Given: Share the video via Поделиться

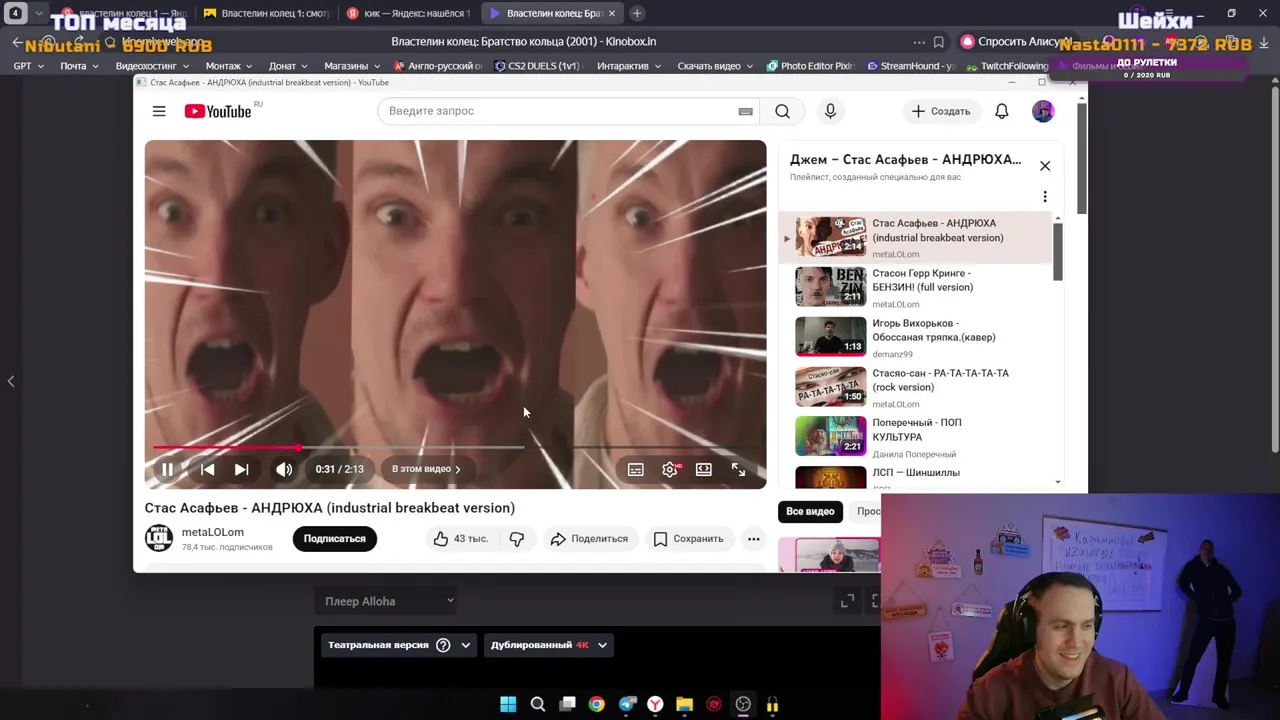Looking at the screenshot, I should click(589, 539).
